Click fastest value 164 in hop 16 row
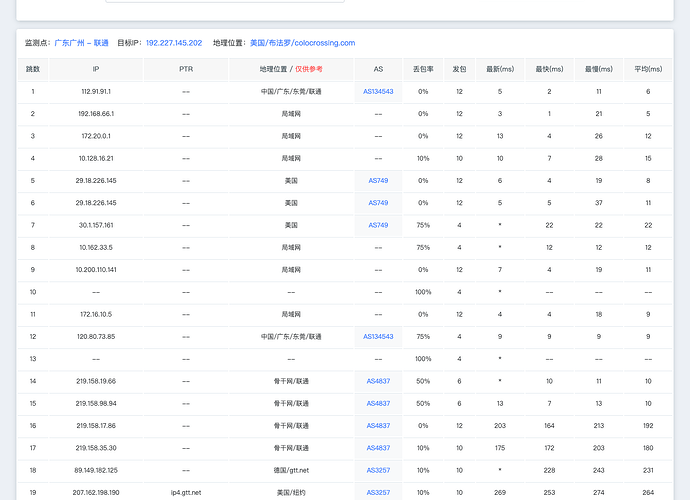Viewport: 690px width, 500px height. (x=549, y=426)
